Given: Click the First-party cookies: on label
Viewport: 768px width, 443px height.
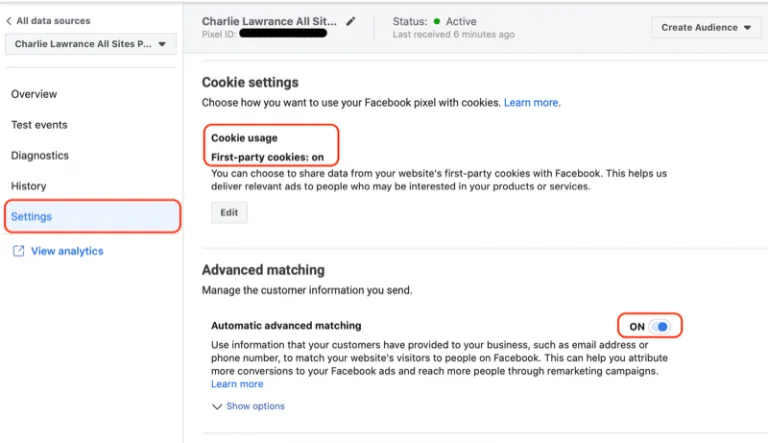Looking at the screenshot, I should tap(267, 157).
